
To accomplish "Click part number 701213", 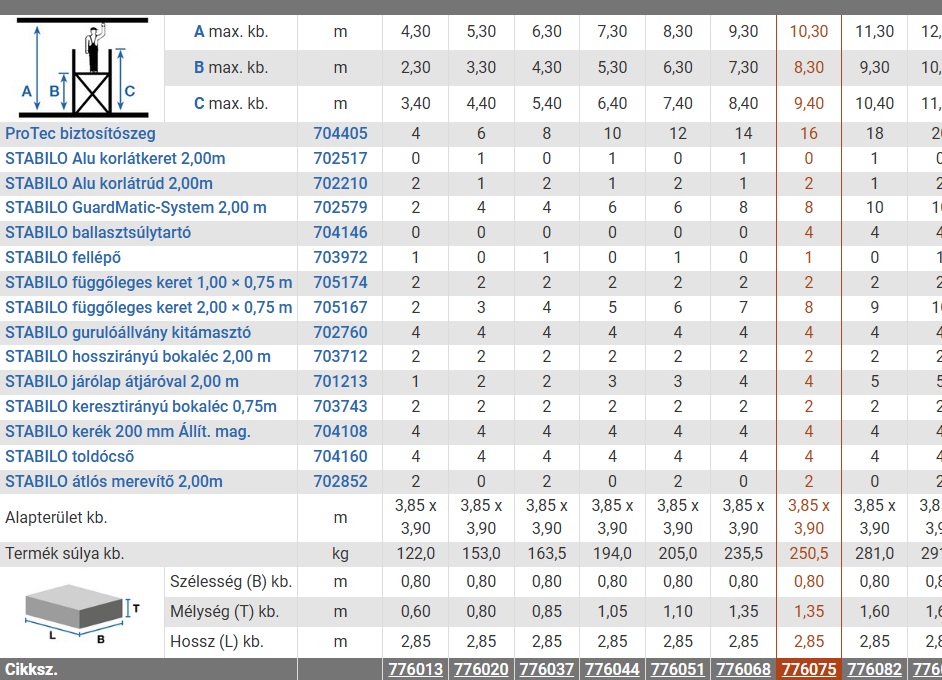I will 340,381.
